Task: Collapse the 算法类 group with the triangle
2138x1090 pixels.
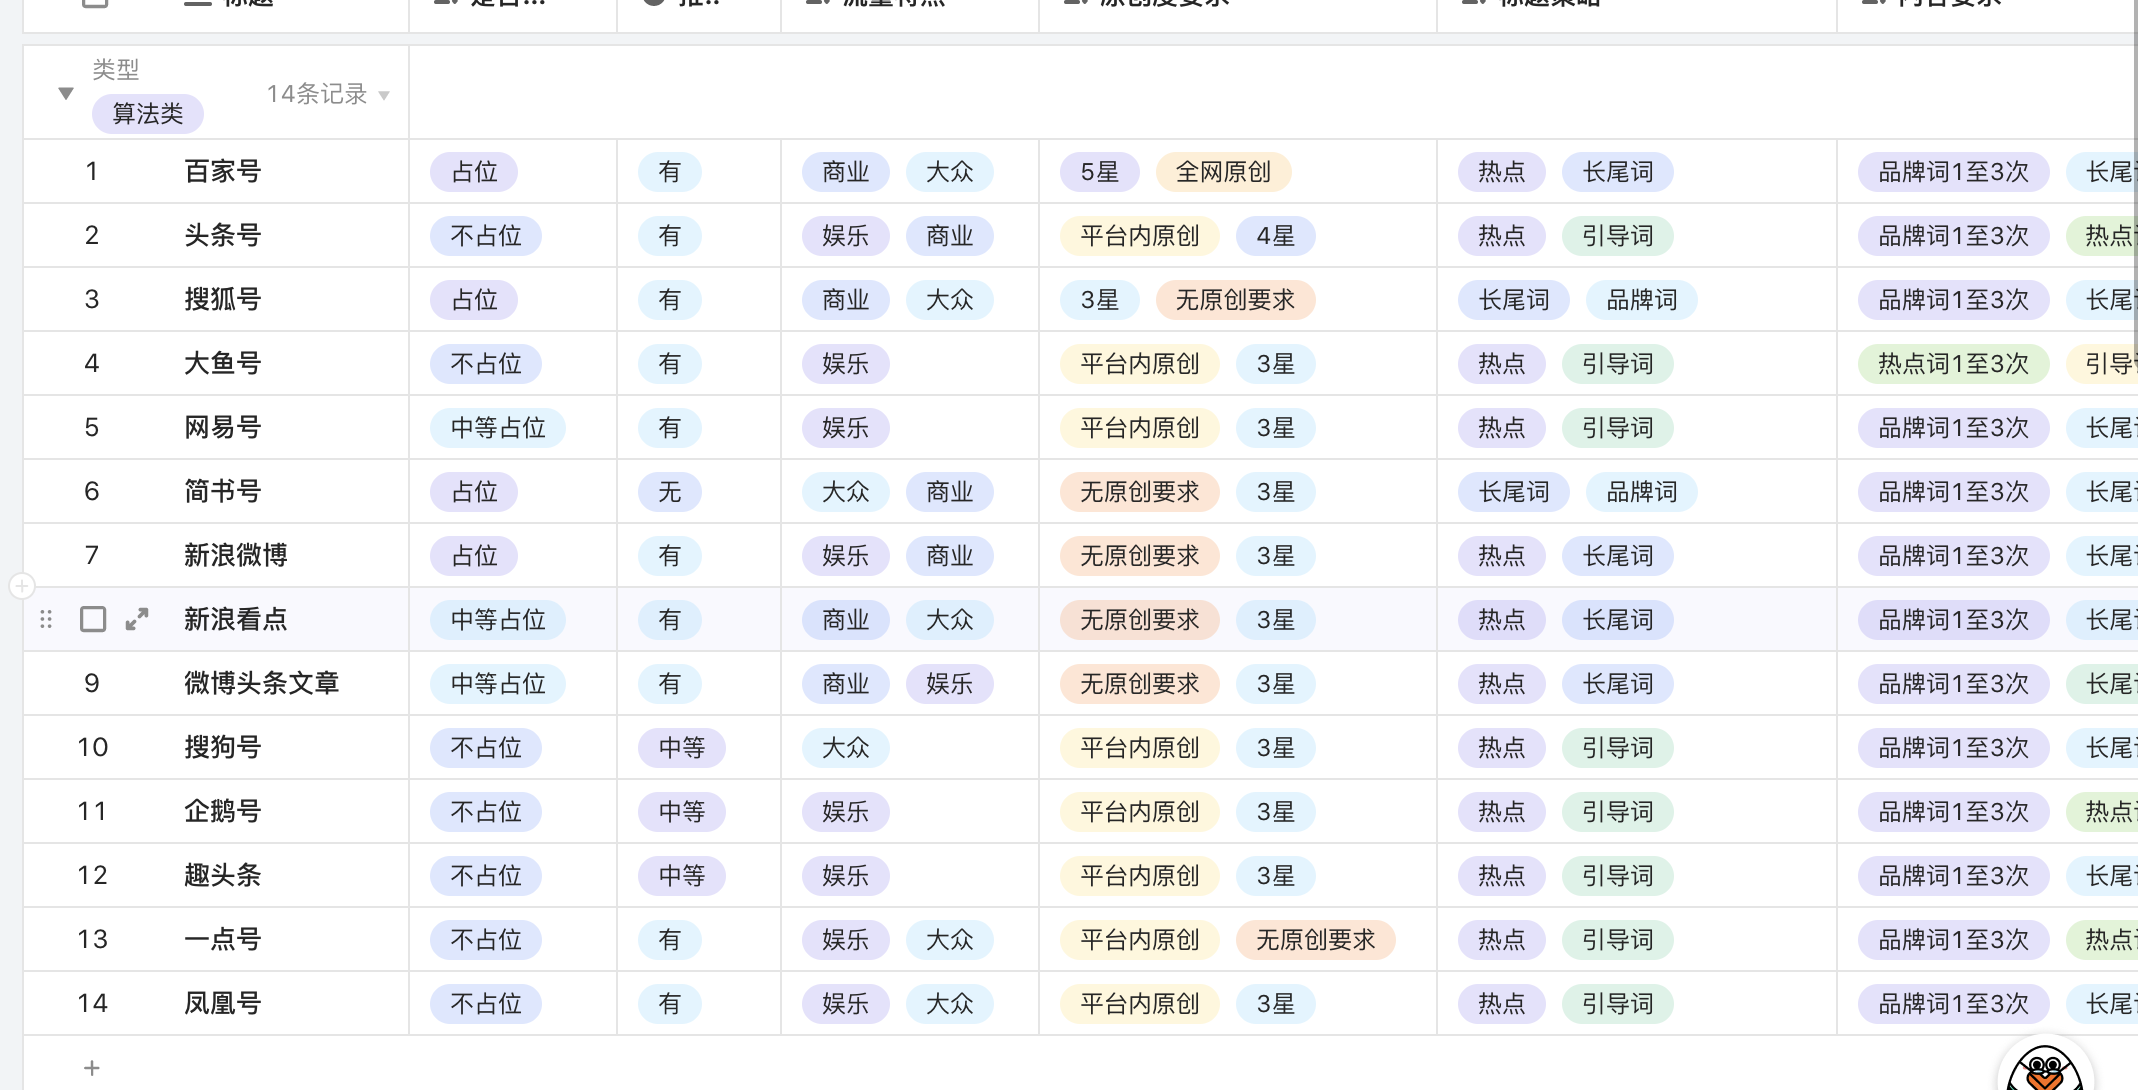Action: click(x=66, y=93)
